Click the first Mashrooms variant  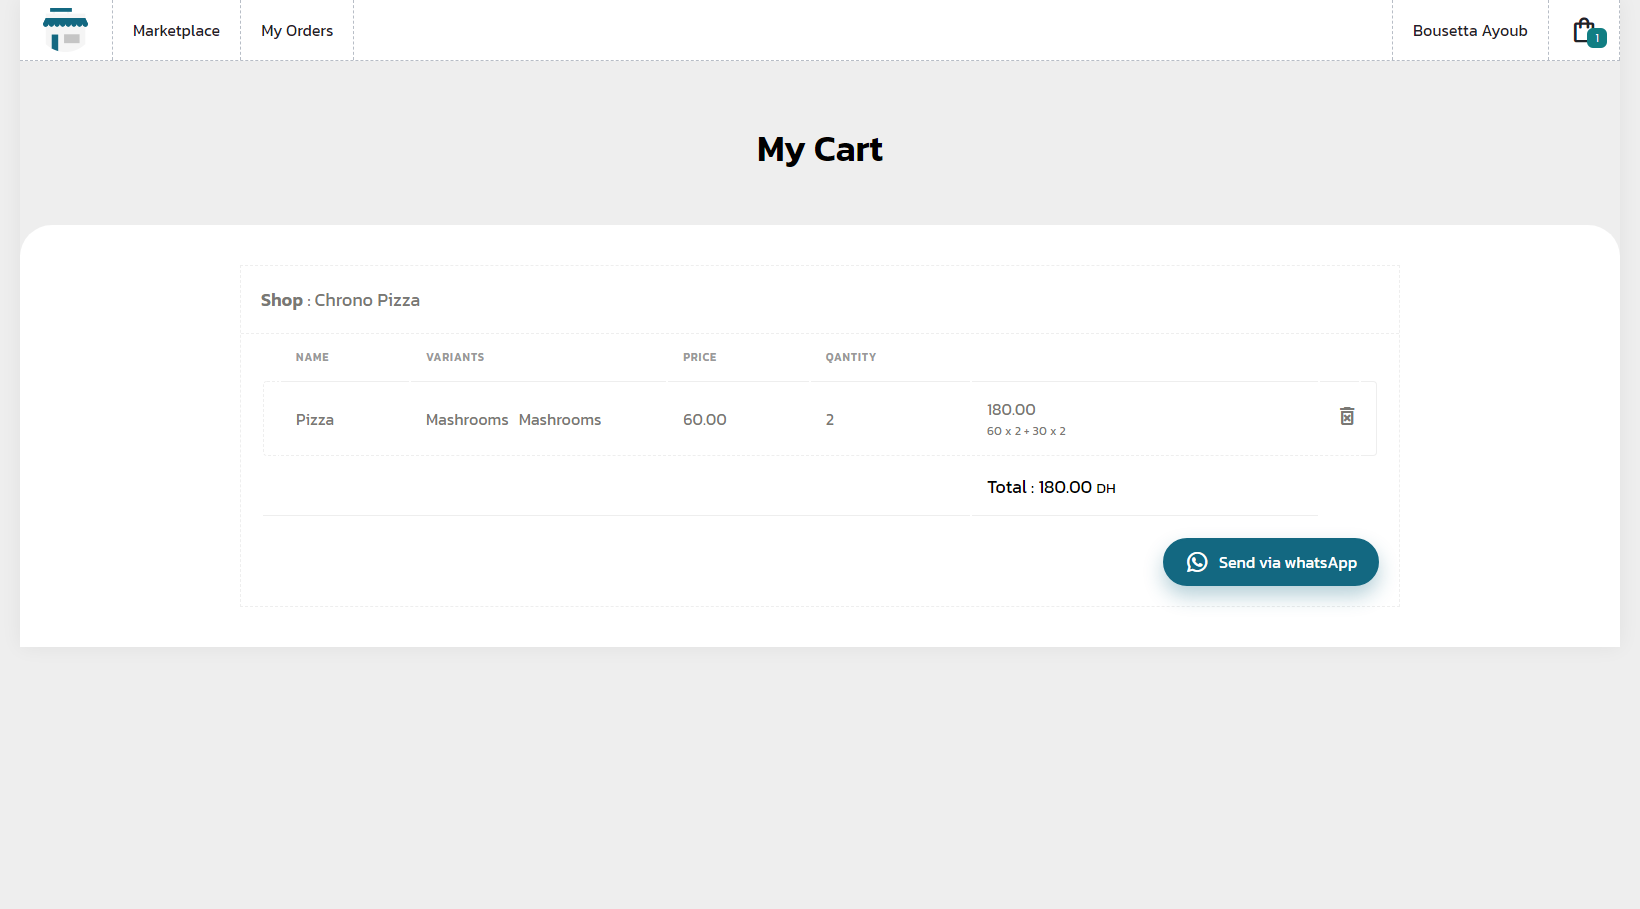(x=467, y=420)
